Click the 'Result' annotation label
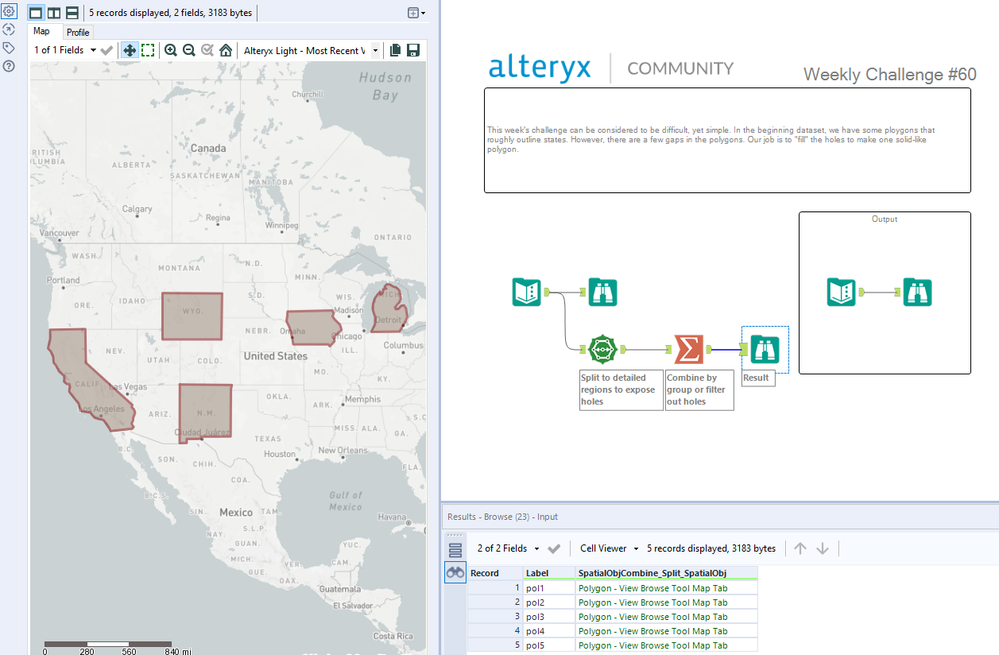999x655 pixels. 758,378
